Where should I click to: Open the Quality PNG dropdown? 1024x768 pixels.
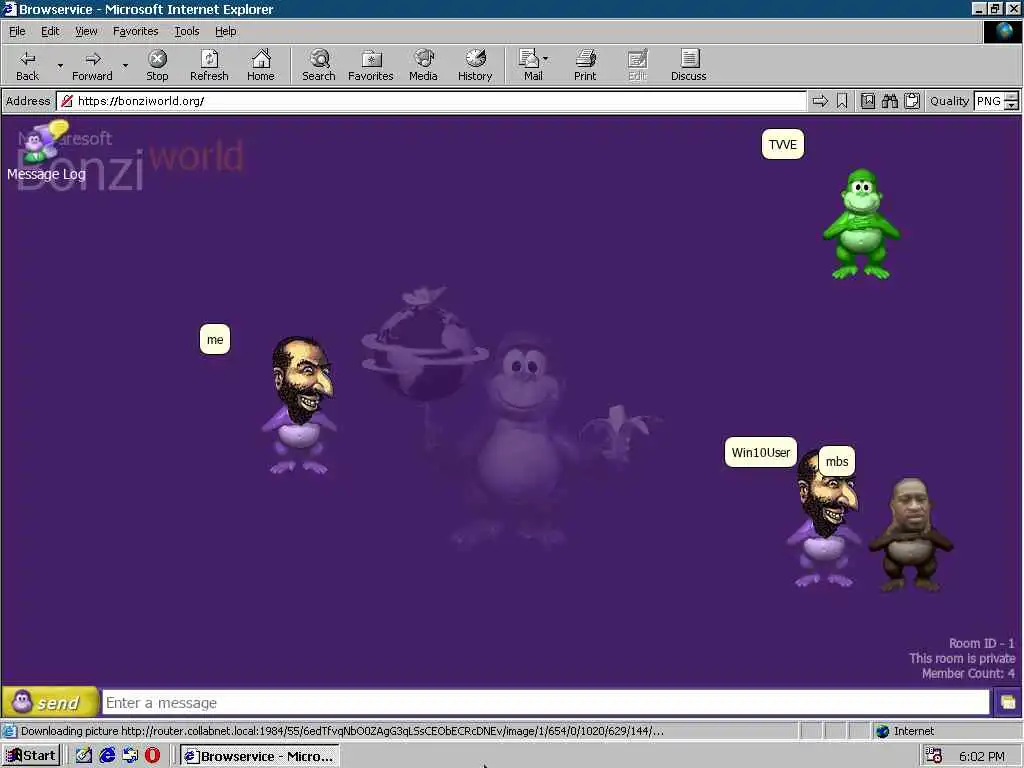point(996,101)
